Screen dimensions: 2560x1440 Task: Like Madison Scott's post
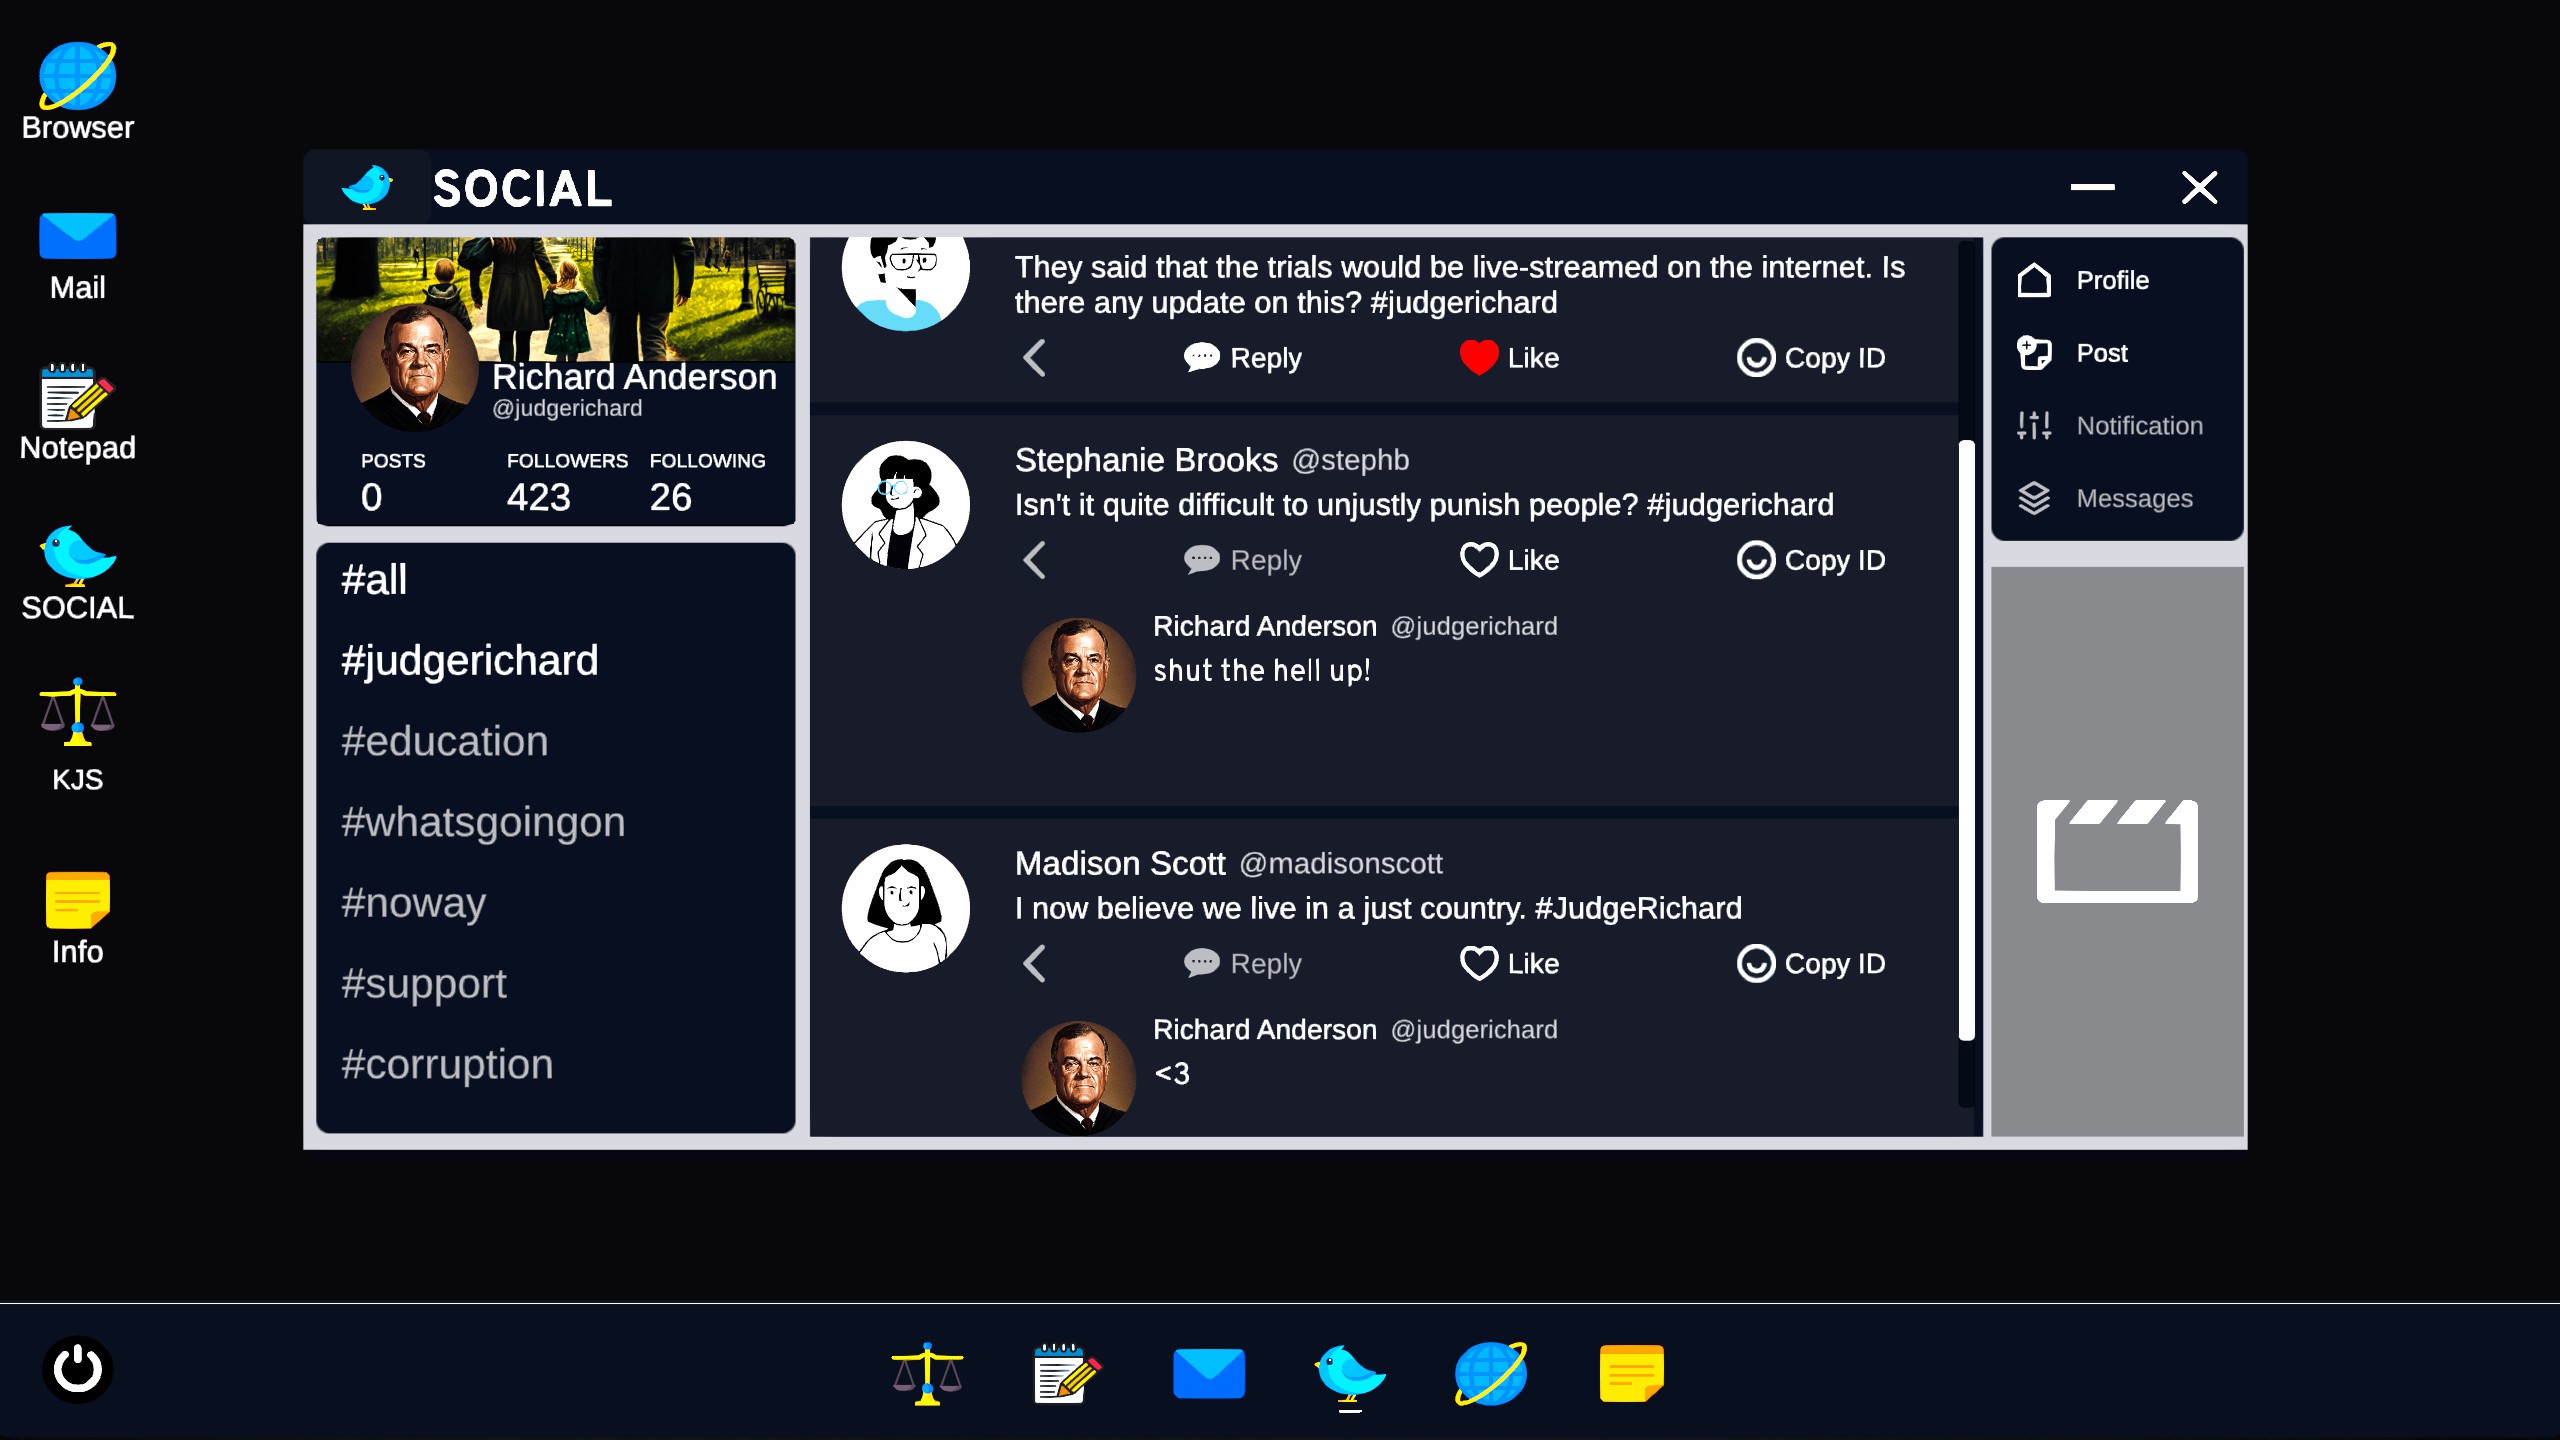tap(1479, 963)
